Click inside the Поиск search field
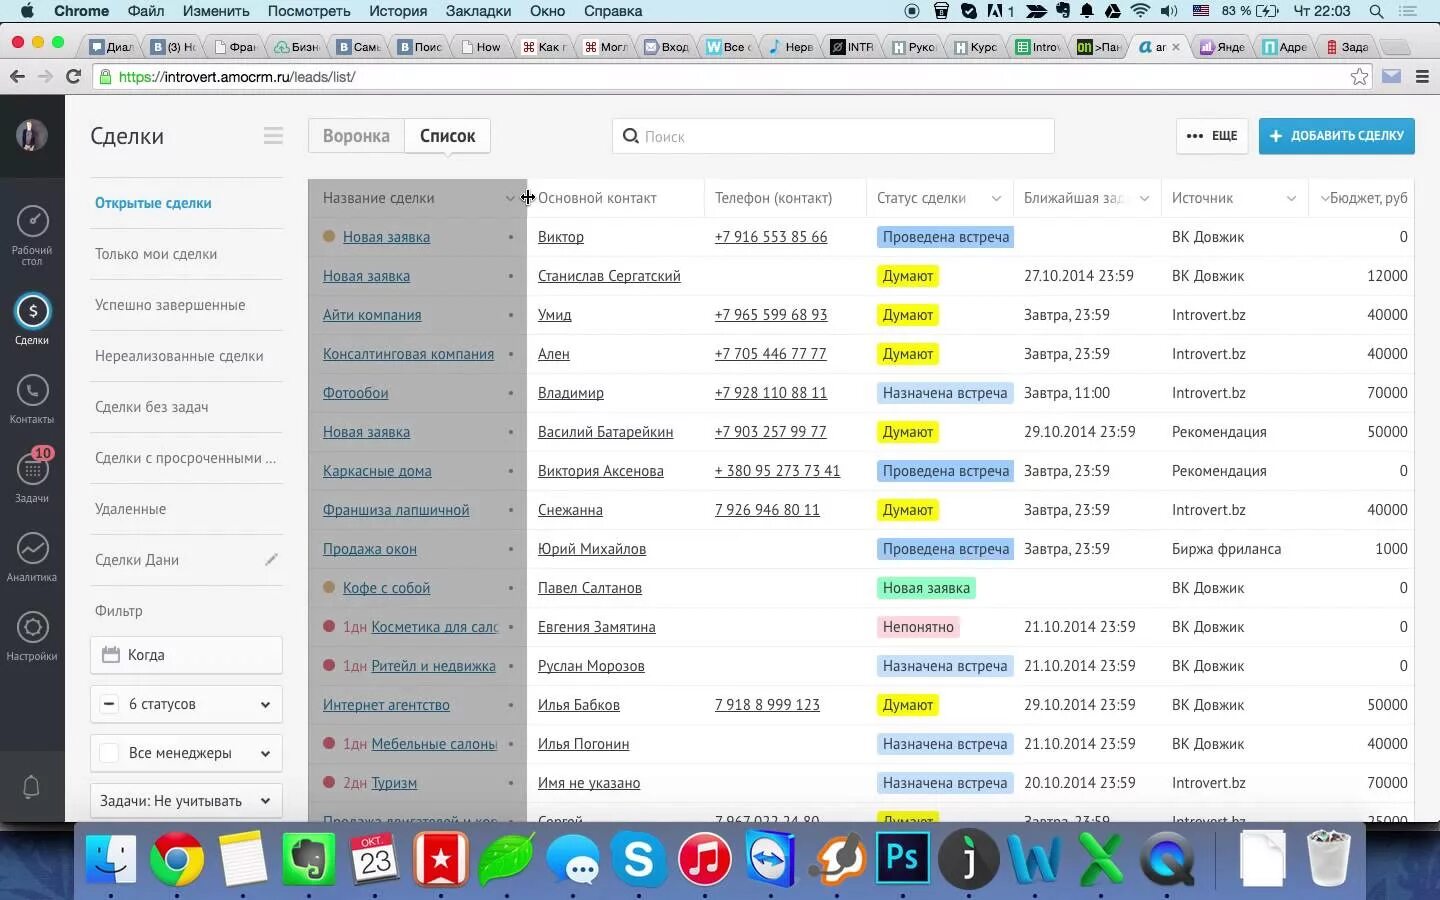The height and width of the screenshot is (900, 1440). click(x=833, y=136)
